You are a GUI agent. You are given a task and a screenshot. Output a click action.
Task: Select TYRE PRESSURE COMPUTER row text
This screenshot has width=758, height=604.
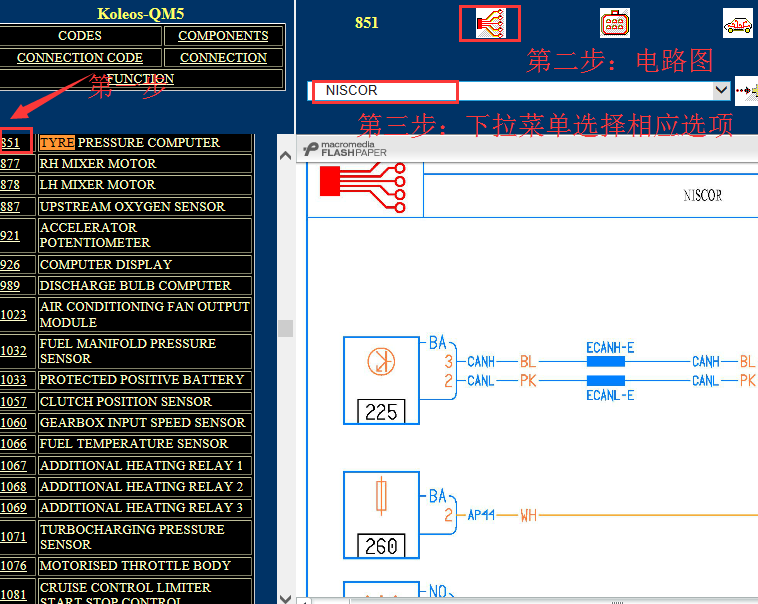(130, 143)
